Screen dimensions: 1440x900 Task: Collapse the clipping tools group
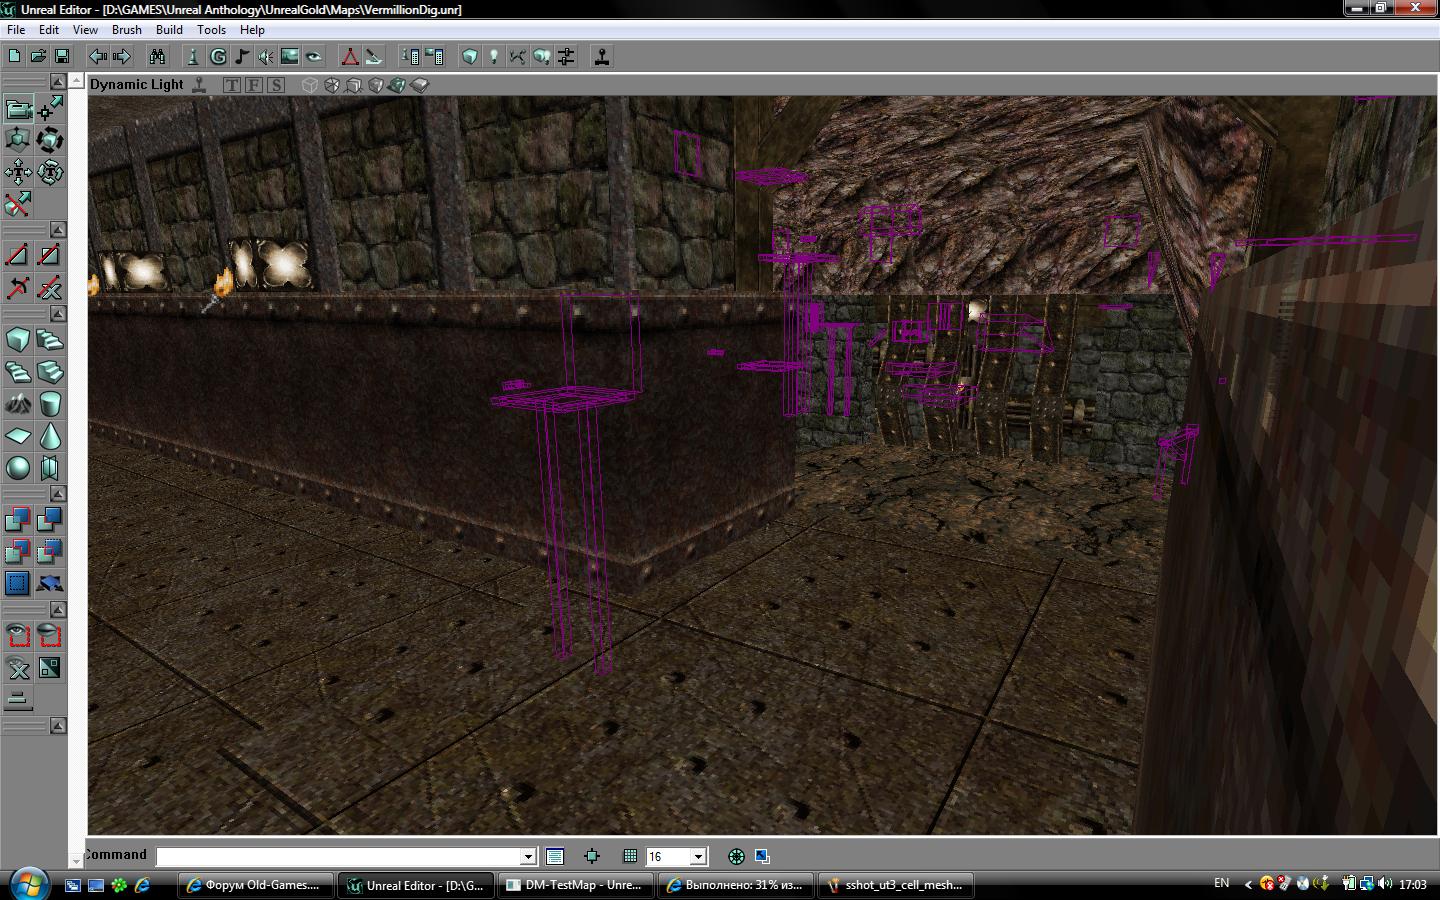click(58, 230)
